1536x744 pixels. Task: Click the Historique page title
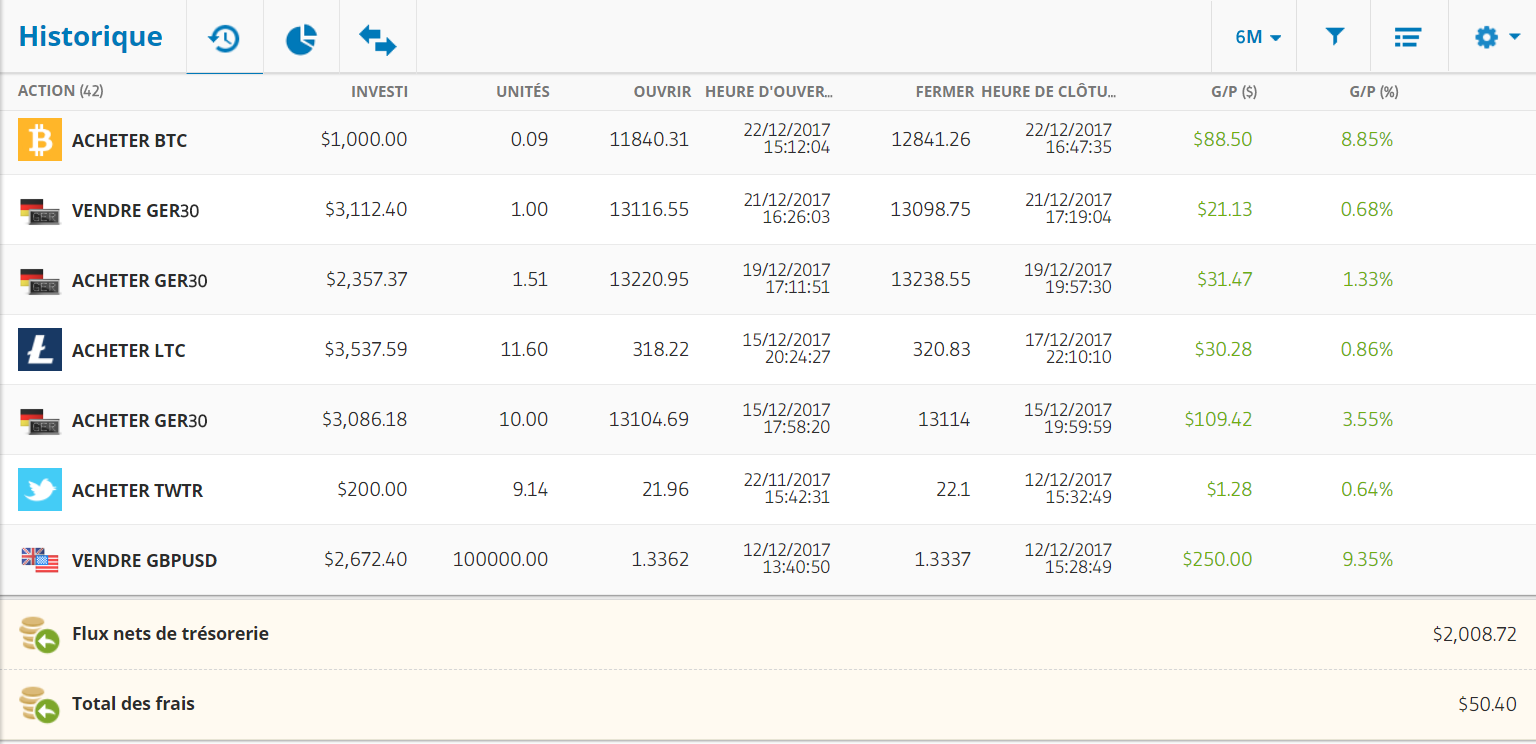click(90, 36)
